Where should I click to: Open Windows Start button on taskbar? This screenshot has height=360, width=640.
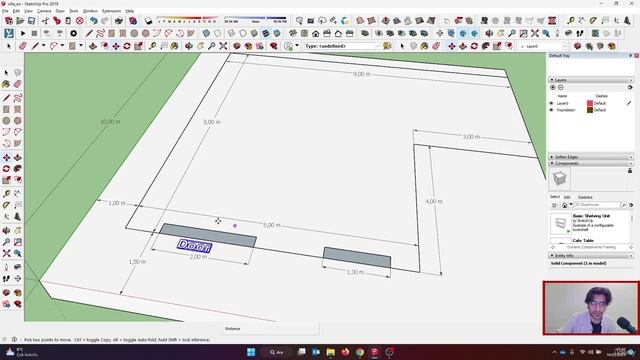point(251,352)
